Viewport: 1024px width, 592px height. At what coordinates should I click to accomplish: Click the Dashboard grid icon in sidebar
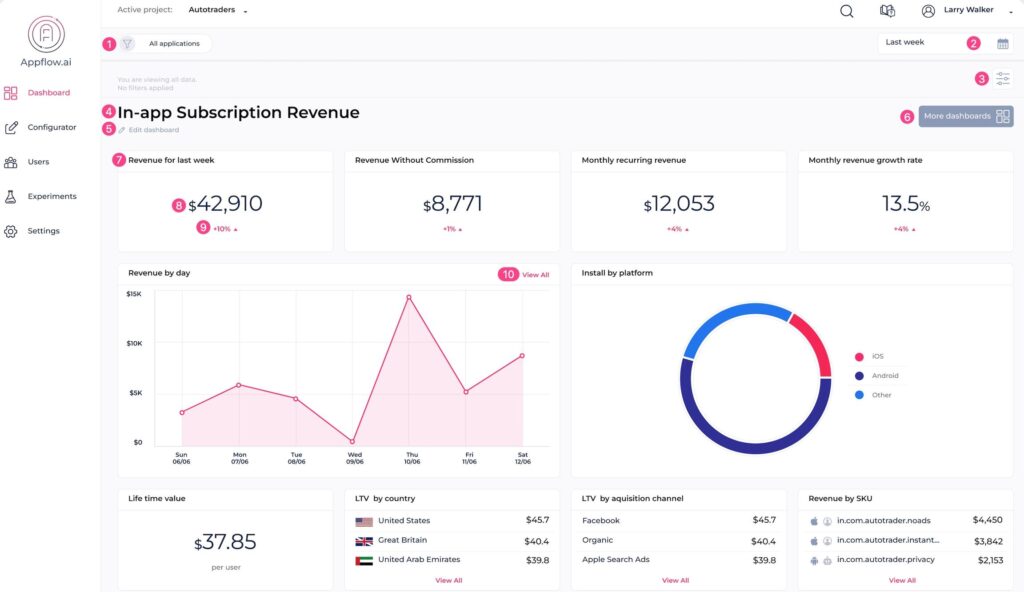(10, 93)
